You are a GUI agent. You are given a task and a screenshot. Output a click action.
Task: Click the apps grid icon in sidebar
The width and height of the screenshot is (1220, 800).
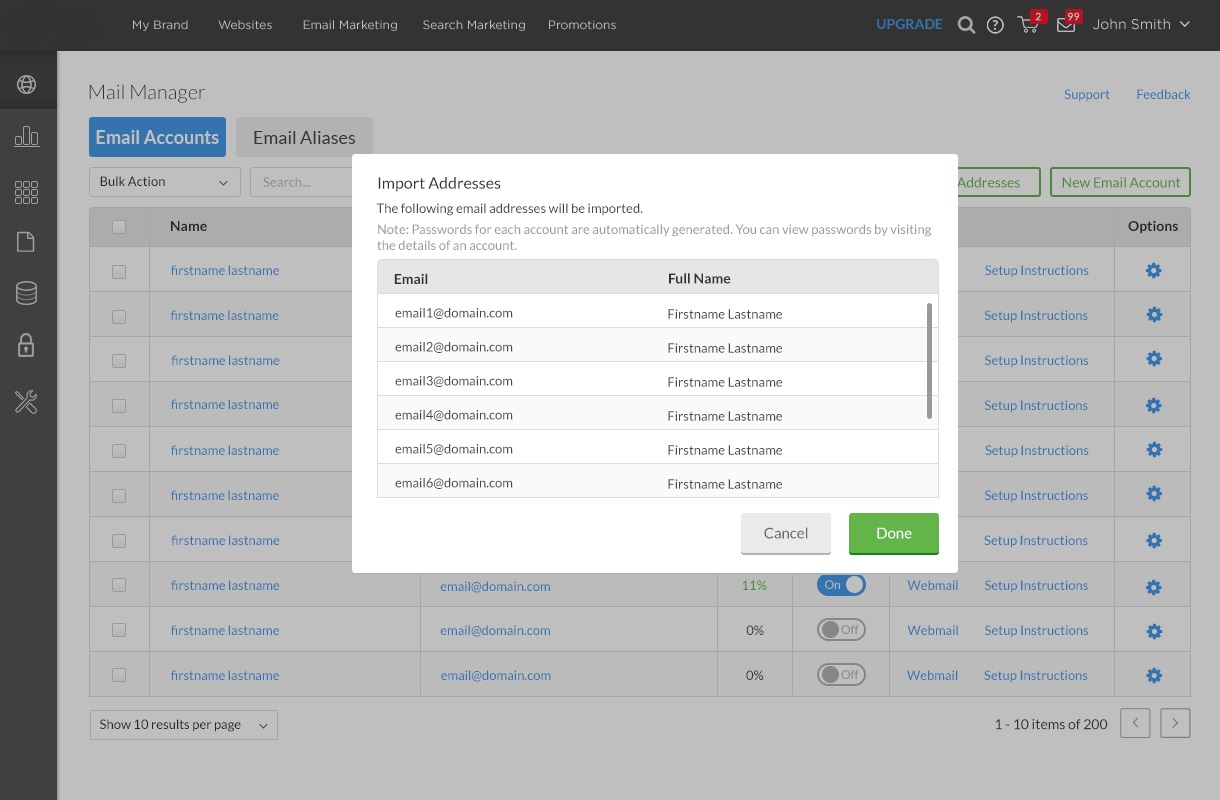[27, 192]
